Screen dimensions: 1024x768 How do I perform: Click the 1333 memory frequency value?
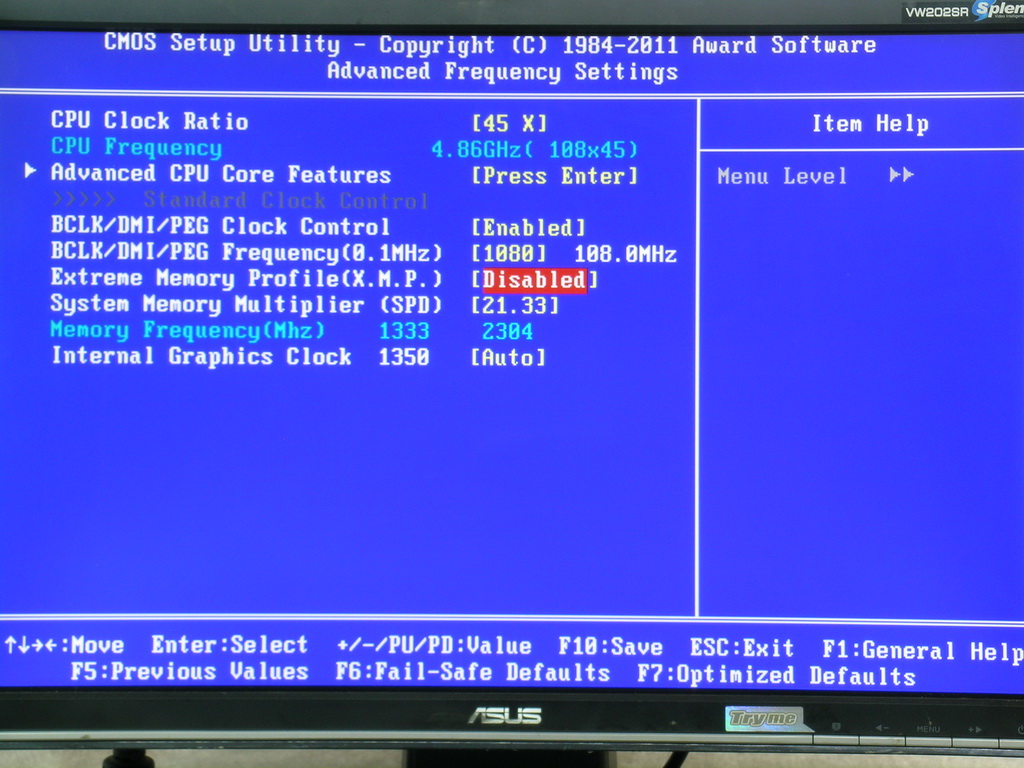(404, 331)
